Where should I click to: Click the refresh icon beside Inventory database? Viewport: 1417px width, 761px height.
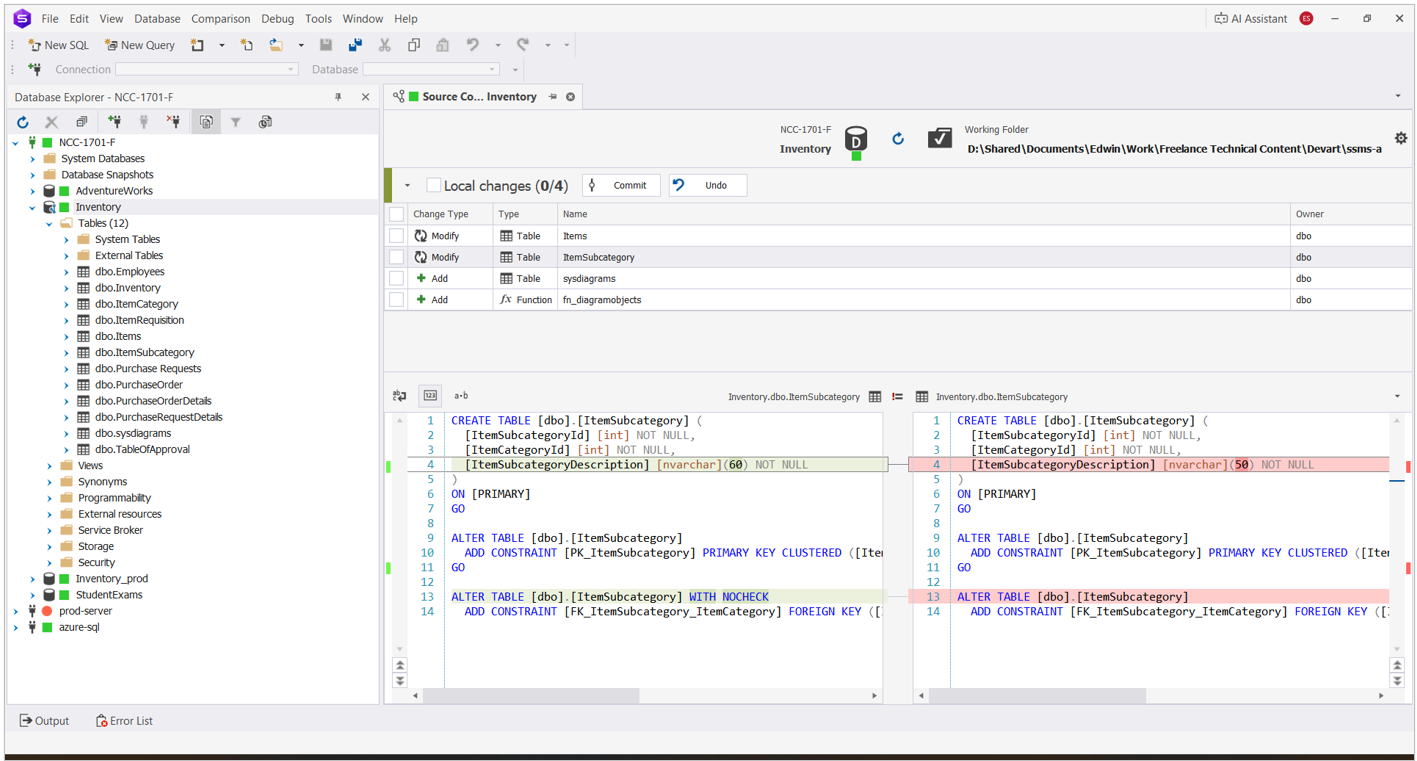coord(898,139)
